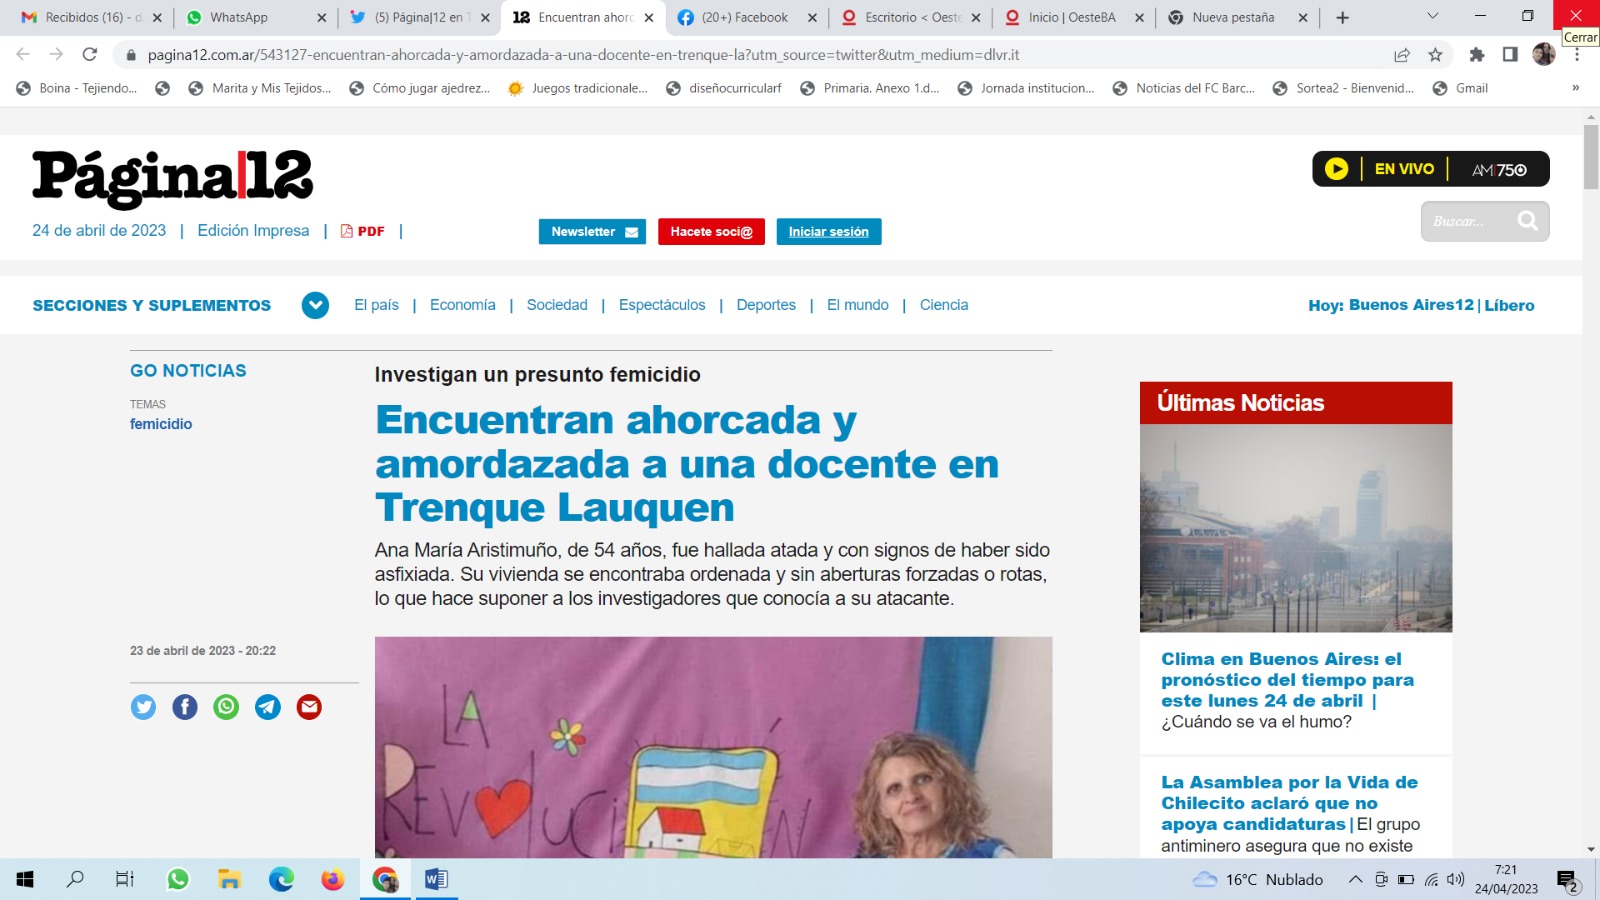The height and width of the screenshot is (900, 1600).
Task: Share article via Facebook icon
Action: point(185,707)
